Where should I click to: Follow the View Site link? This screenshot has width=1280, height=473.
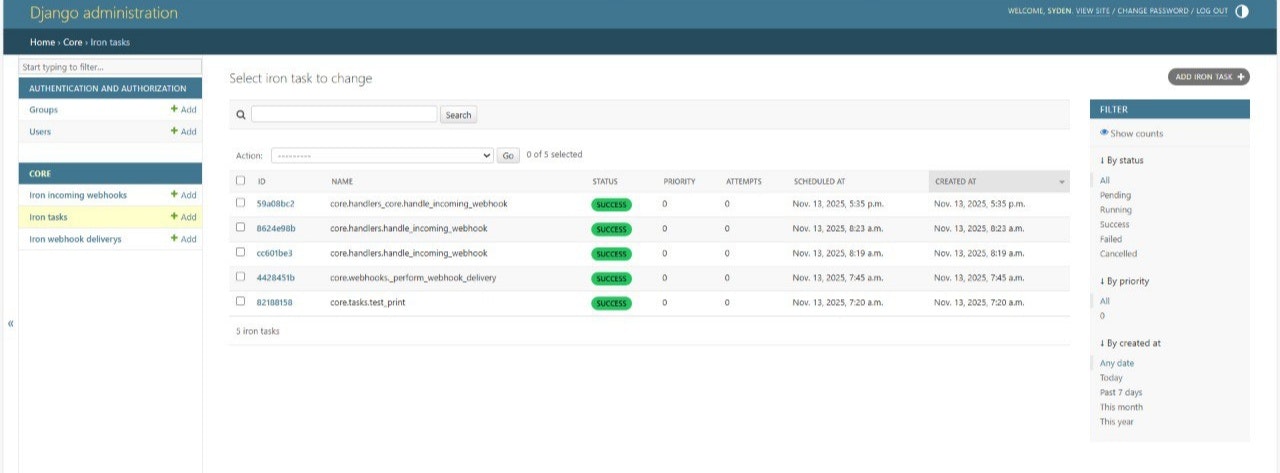coord(1093,11)
